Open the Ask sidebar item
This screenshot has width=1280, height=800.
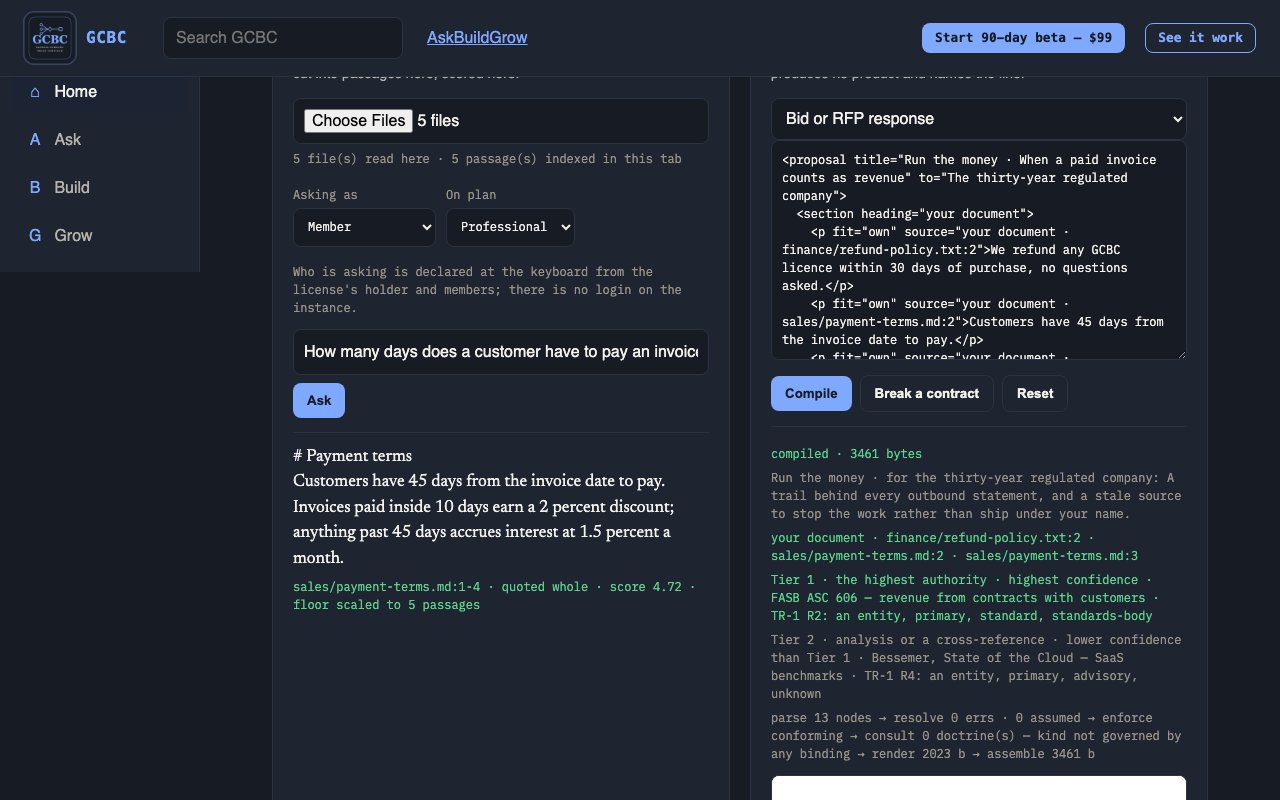pyautogui.click(x=100, y=140)
